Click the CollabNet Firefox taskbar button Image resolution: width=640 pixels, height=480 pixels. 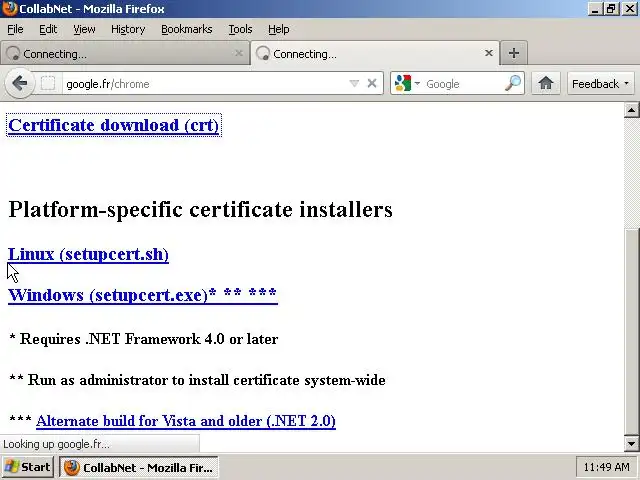coord(139,467)
